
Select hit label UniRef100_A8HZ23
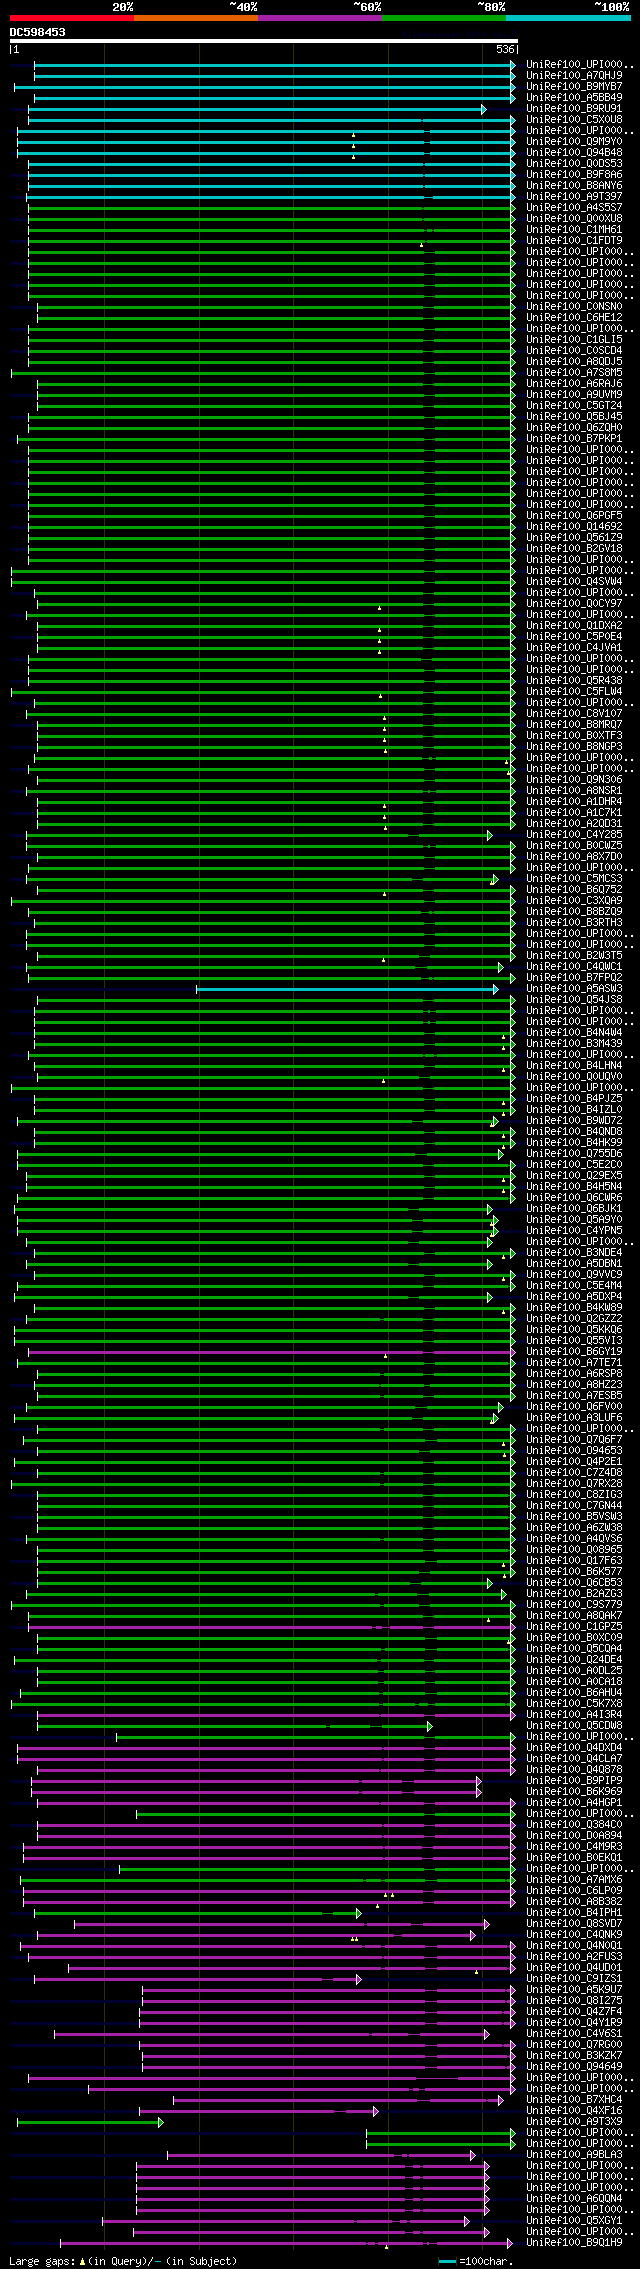[574, 1385]
